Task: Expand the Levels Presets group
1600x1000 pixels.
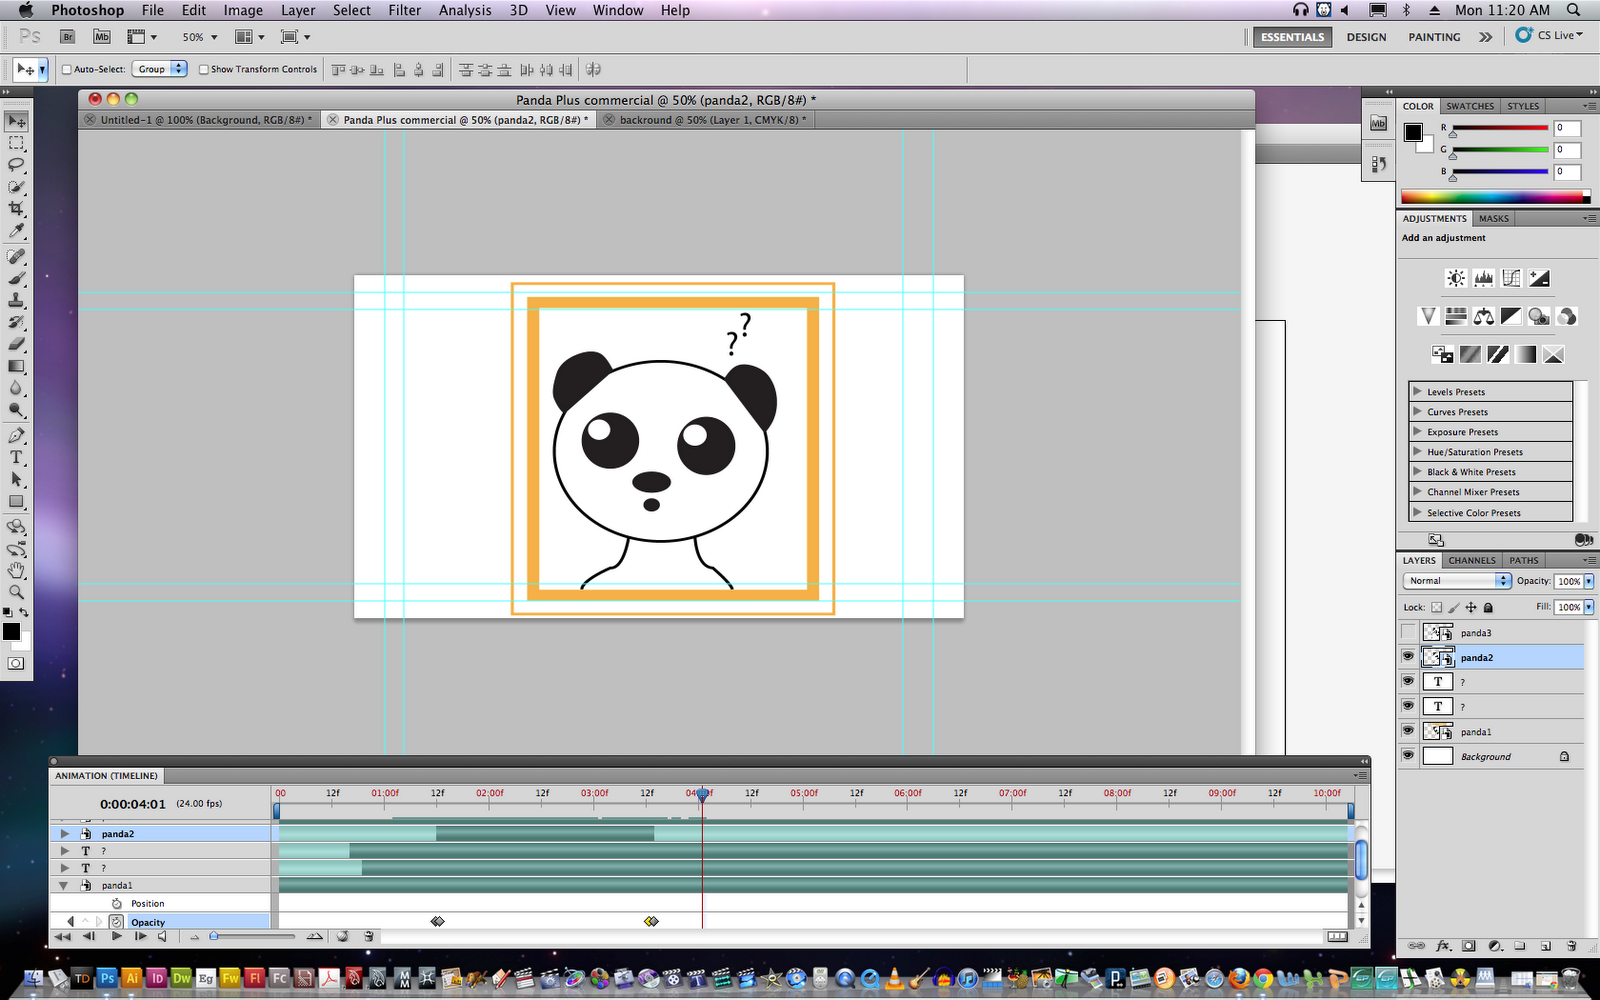Action: [1418, 391]
